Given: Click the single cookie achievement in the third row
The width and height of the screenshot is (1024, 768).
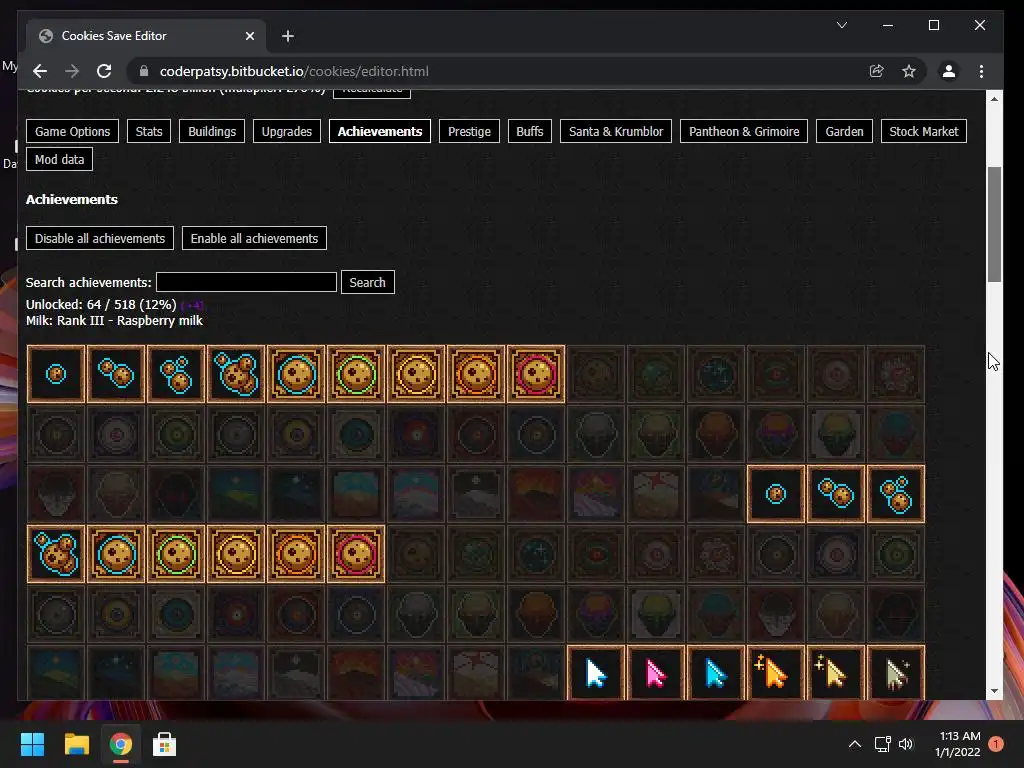Looking at the screenshot, I should point(776,494).
